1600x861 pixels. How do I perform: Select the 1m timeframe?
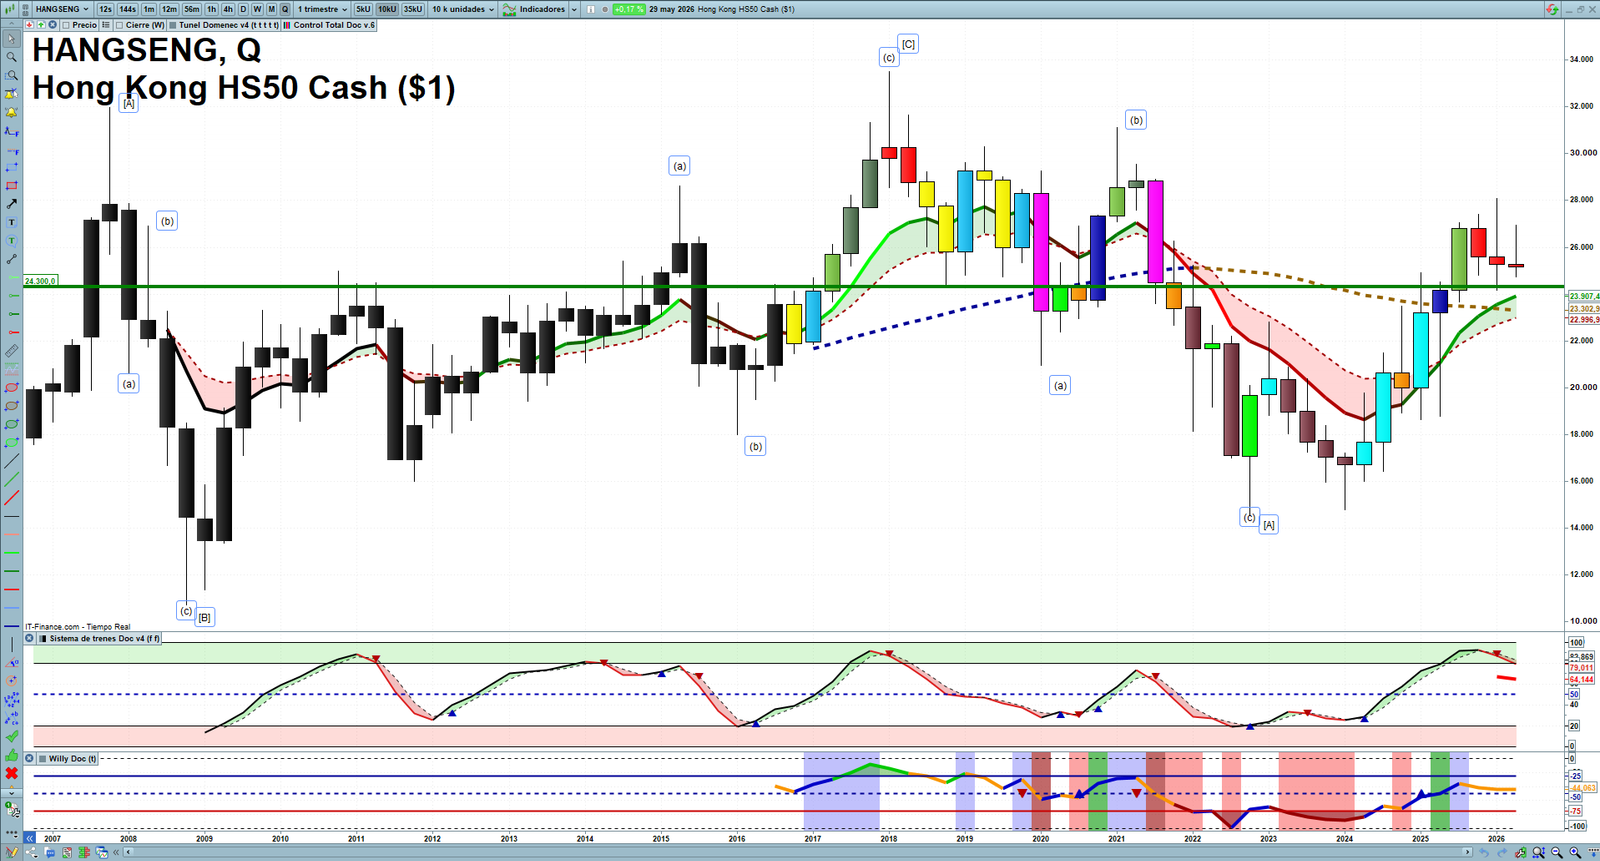(x=149, y=9)
